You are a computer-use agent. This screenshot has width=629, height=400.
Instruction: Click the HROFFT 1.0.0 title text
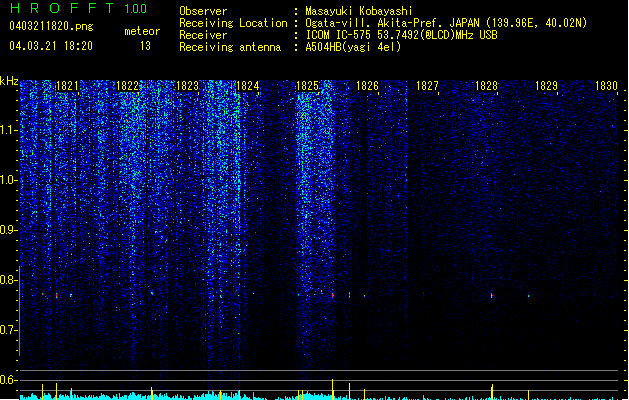point(79,8)
